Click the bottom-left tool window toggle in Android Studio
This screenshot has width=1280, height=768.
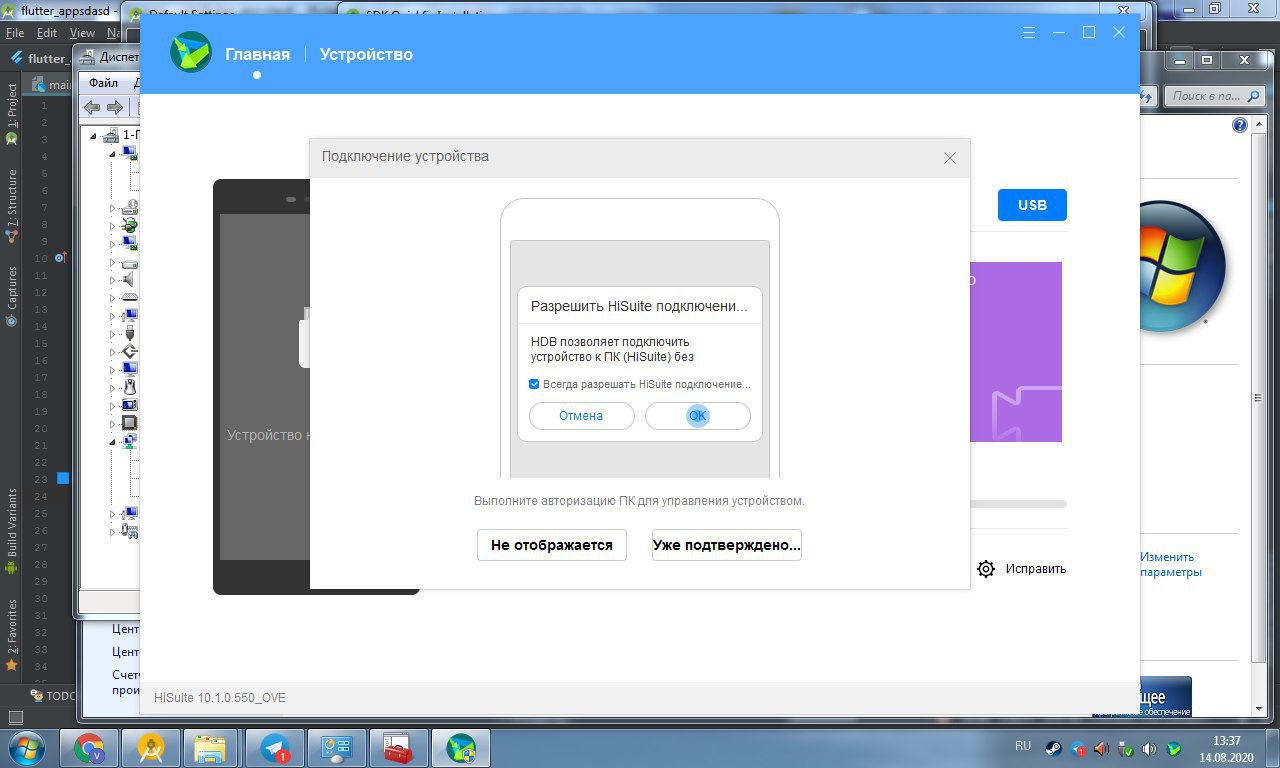(14, 717)
